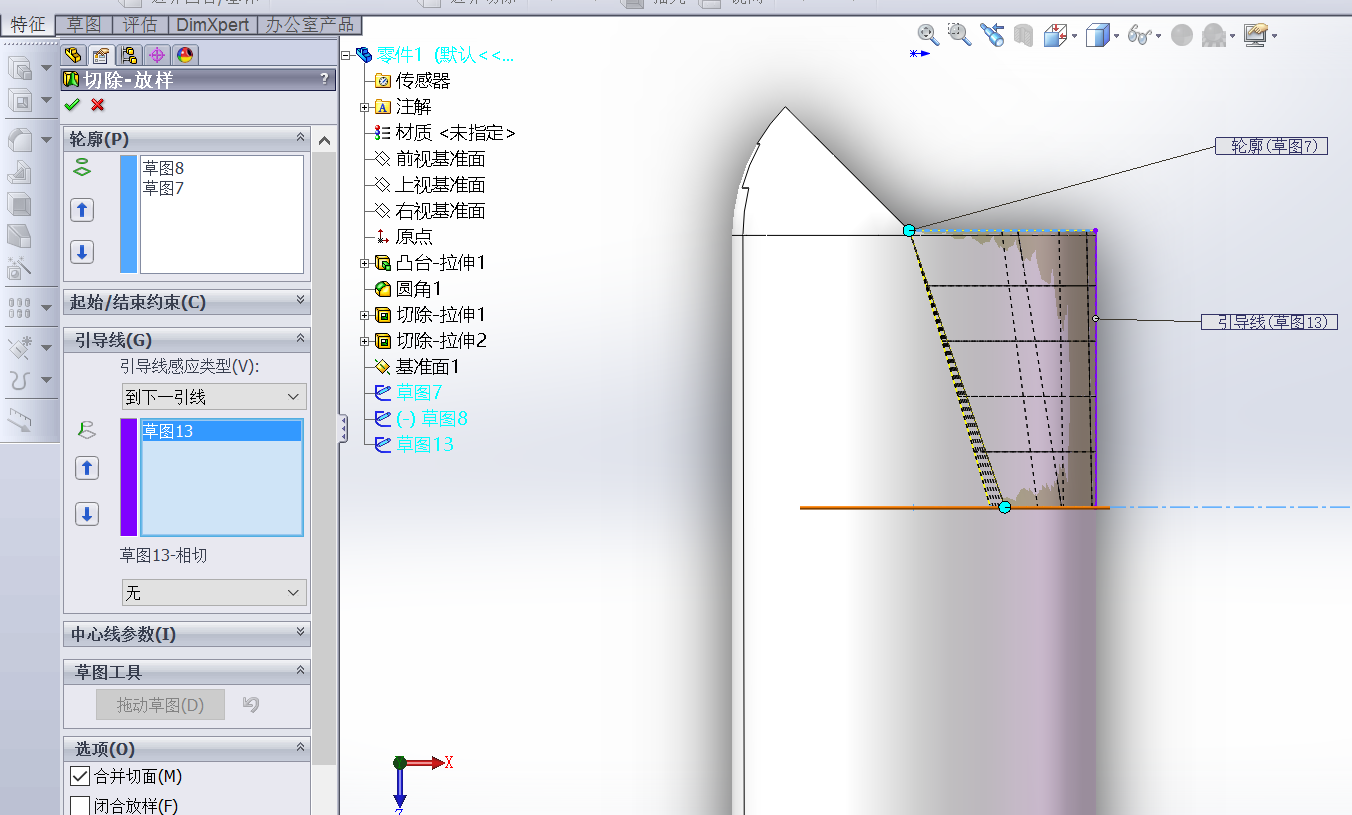This screenshot has height=815, width=1352.
Task: Open the 评估 tab
Action: 138,24
